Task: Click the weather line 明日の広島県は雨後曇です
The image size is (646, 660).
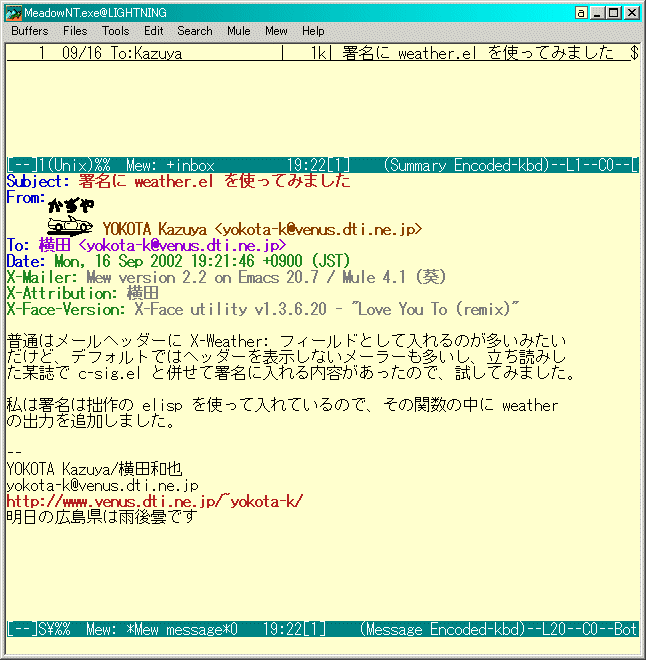Action: click(x=102, y=517)
